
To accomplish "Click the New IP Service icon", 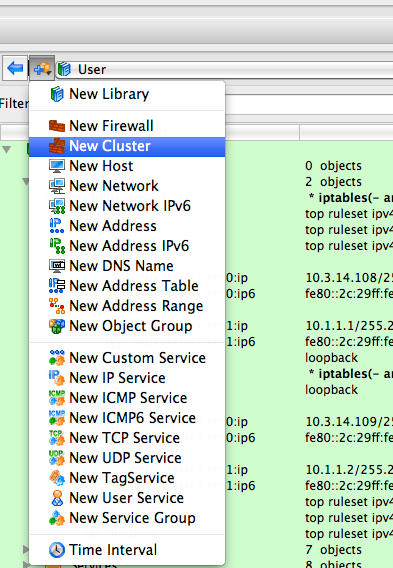I will [57, 378].
